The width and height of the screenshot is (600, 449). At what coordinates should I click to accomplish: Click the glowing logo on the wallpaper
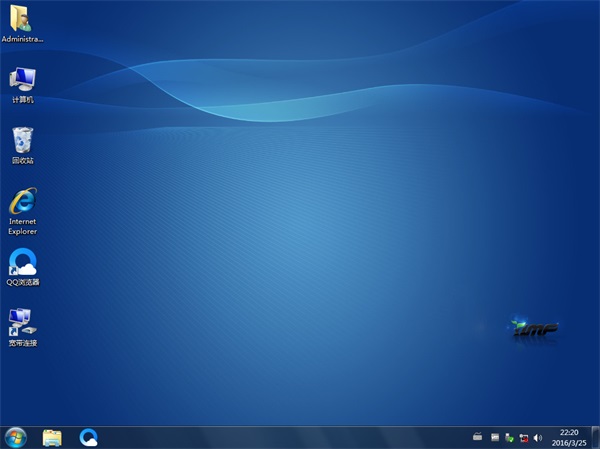pyautogui.click(x=534, y=327)
